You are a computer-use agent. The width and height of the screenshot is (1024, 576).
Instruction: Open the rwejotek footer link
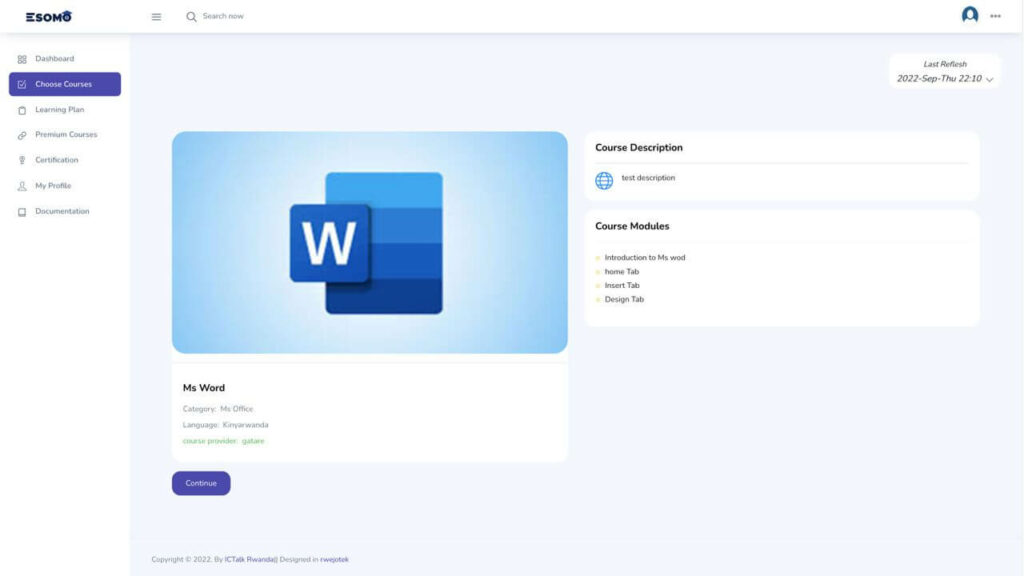[x=334, y=559]
